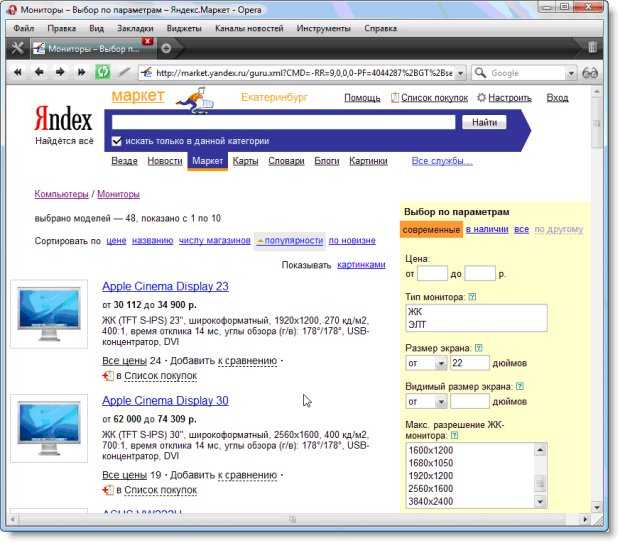Select the 'современные' filter tab

coord(431,230)
